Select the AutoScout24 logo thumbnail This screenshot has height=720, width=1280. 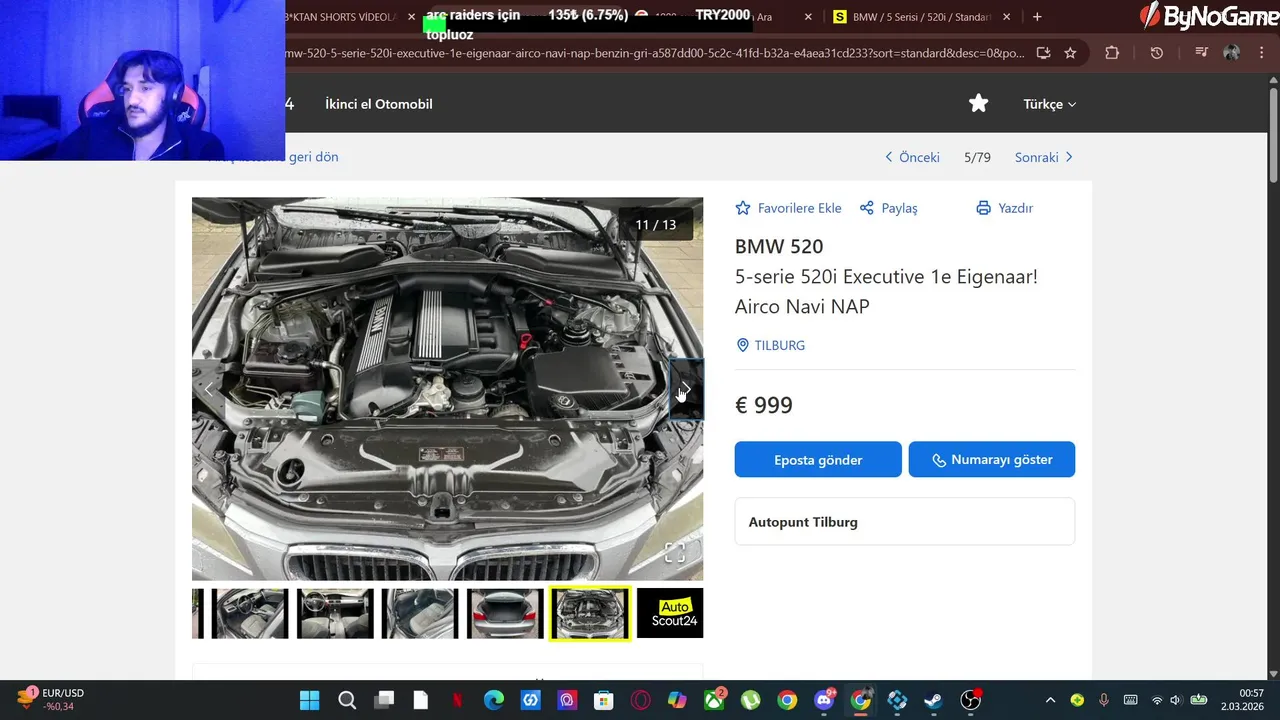[670, 613]
